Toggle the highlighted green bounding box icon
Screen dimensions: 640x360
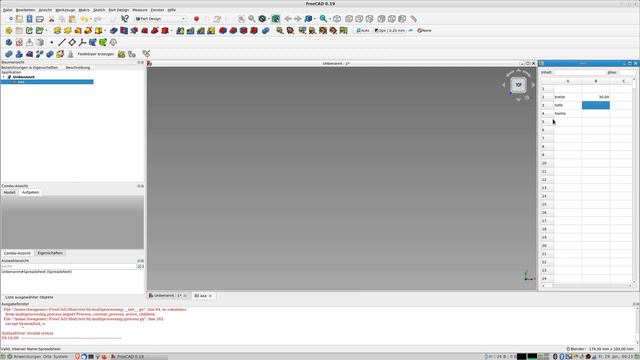276,19
